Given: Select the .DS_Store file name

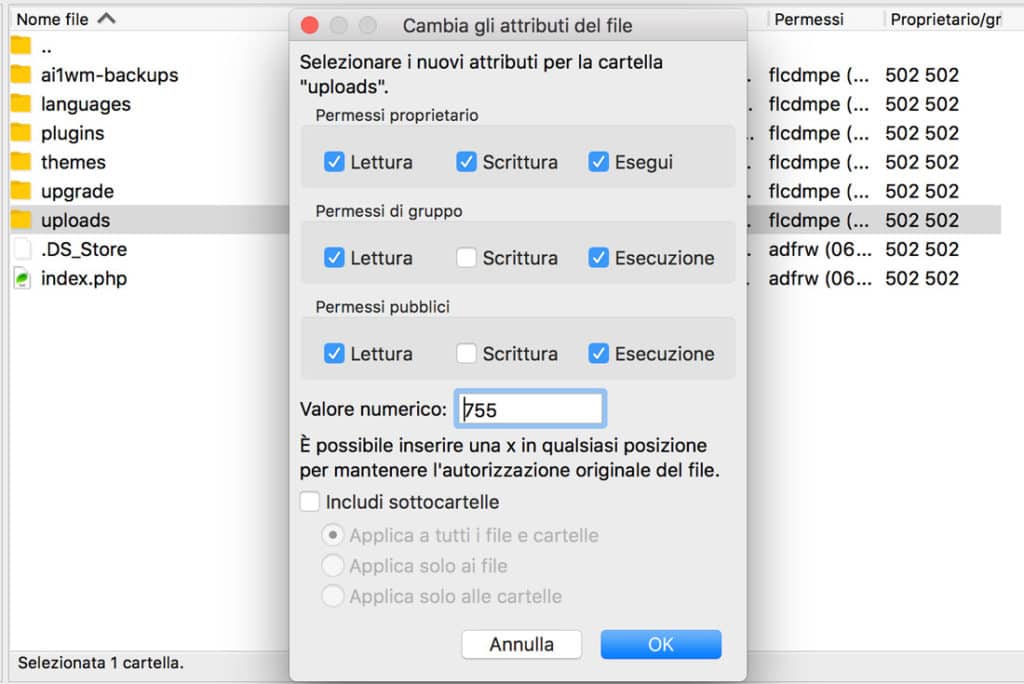Looking at the screenshot, I should pos(84,249).
